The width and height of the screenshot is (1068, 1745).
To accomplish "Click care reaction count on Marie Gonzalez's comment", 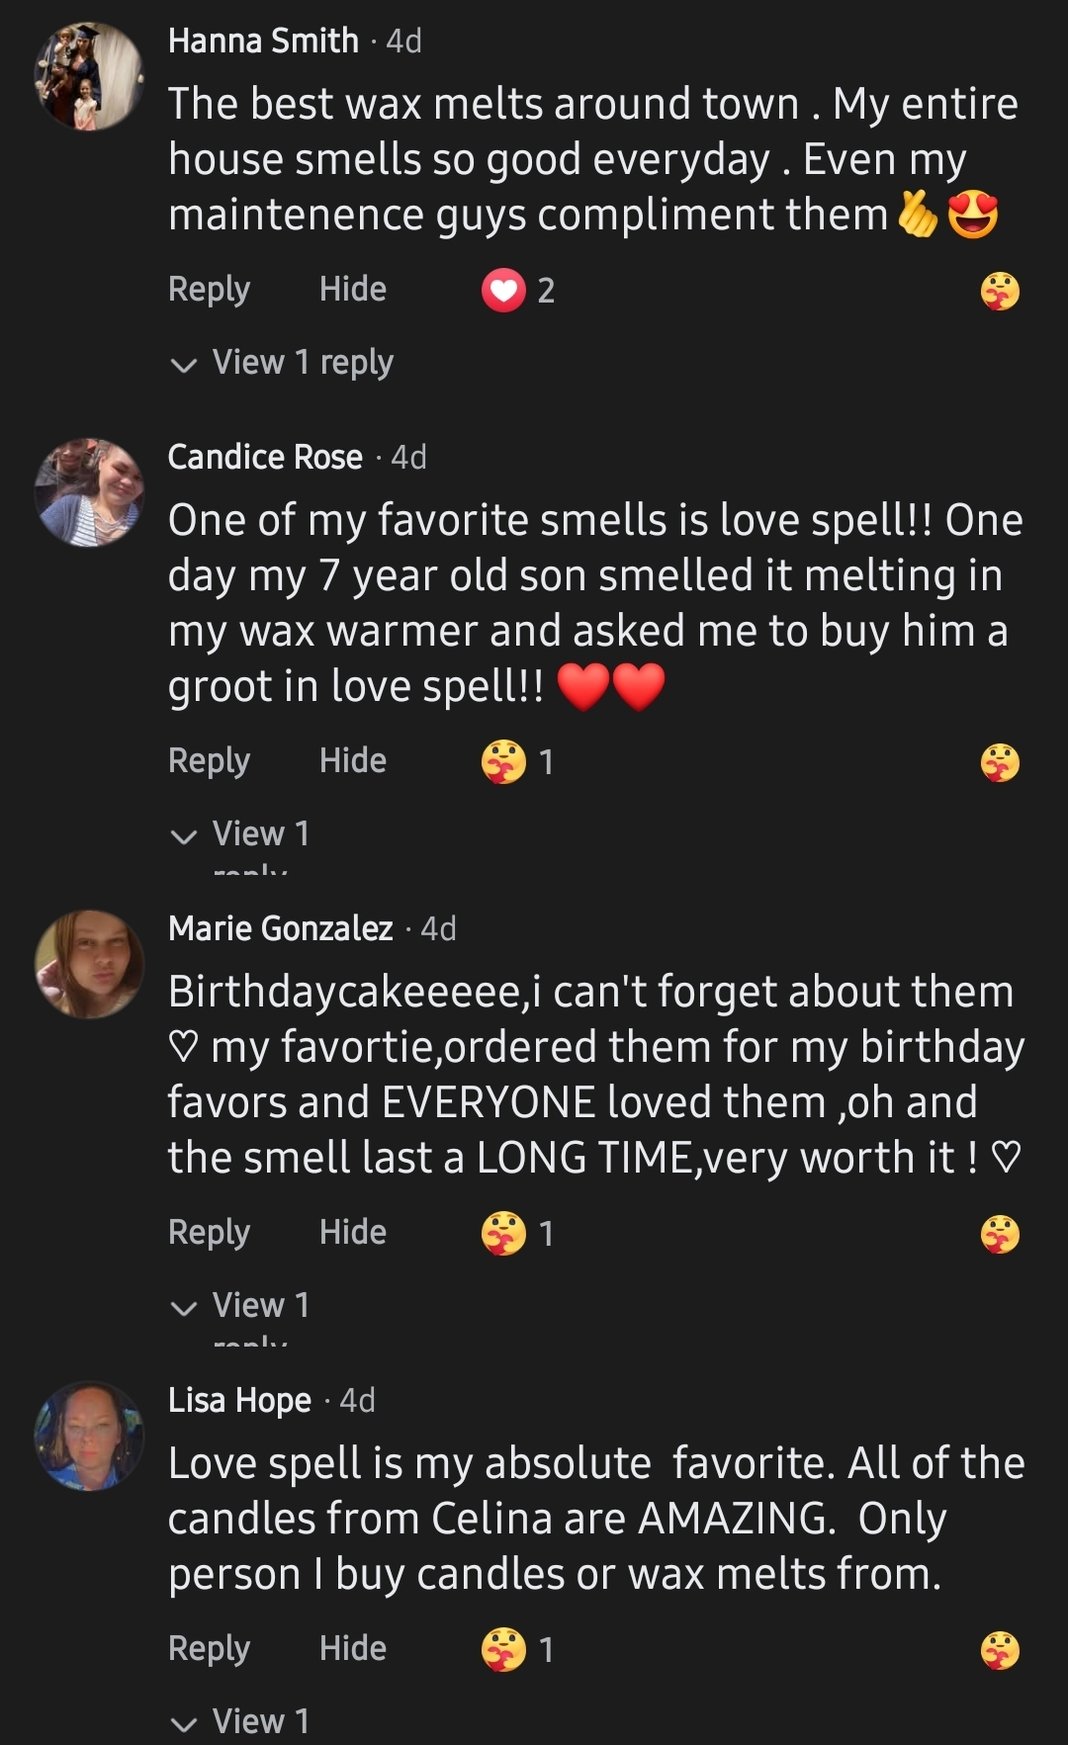I will click(x=518, y=1233).
